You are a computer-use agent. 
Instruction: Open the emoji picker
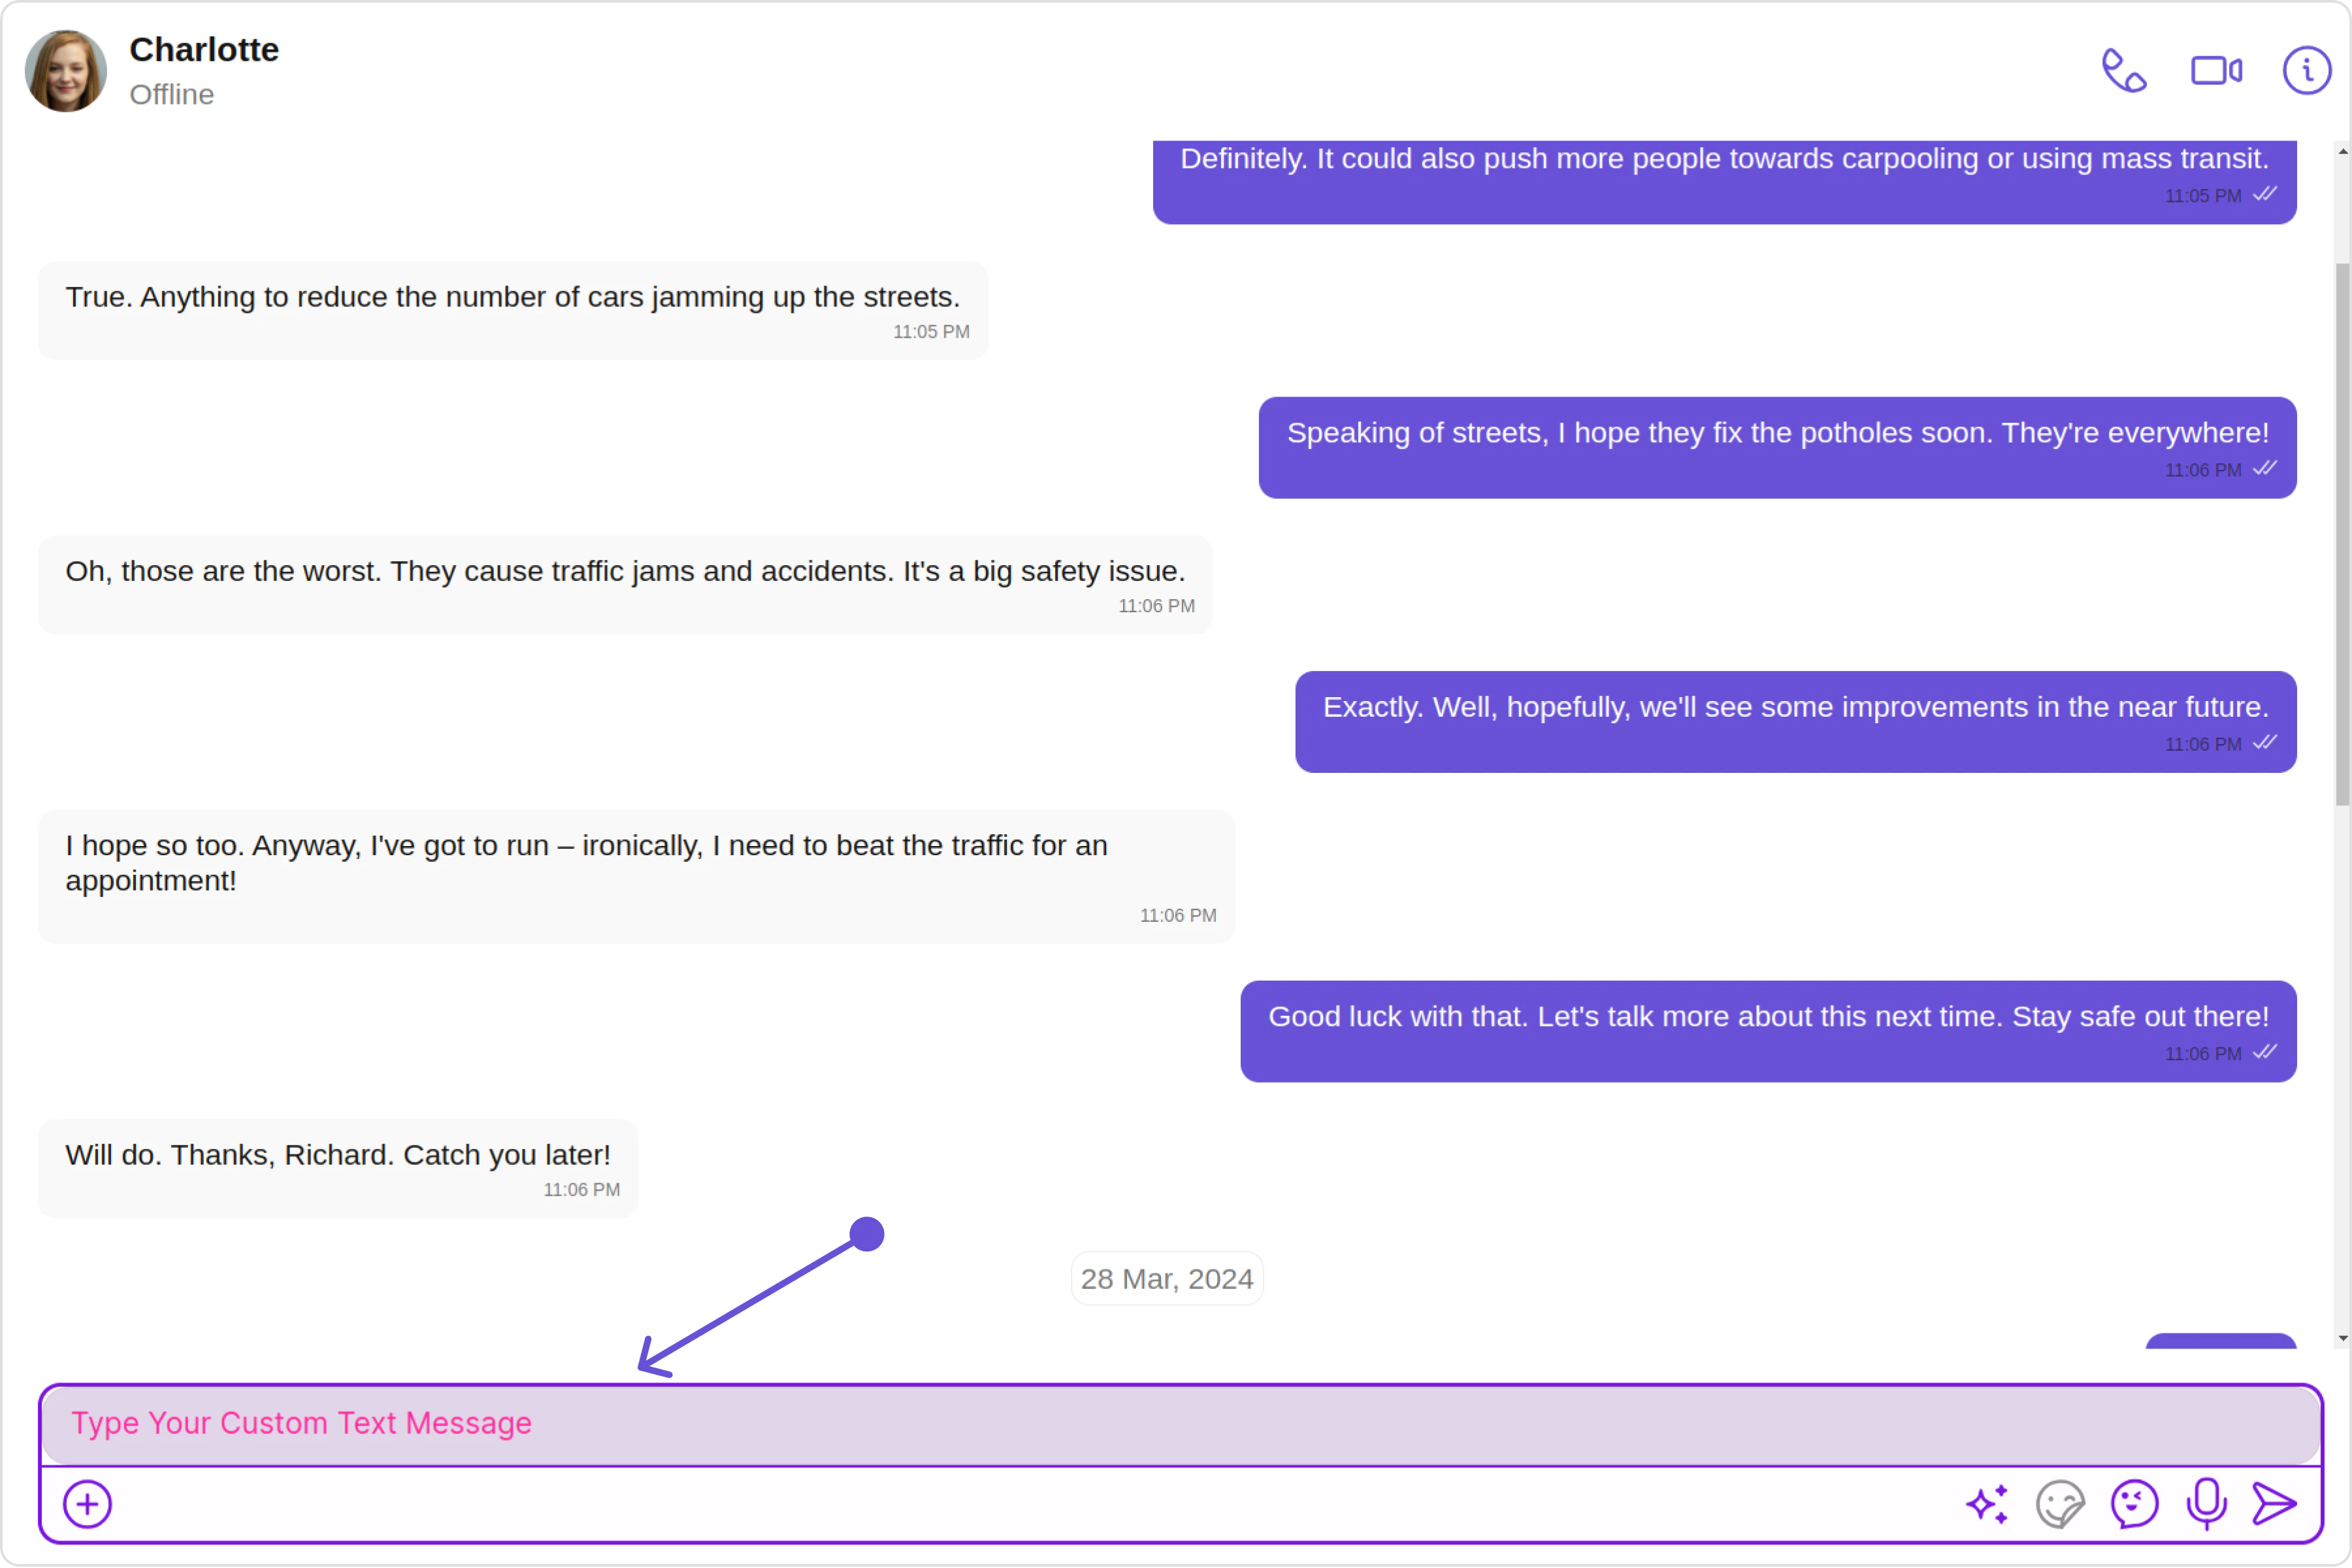pos(2134,1504)
